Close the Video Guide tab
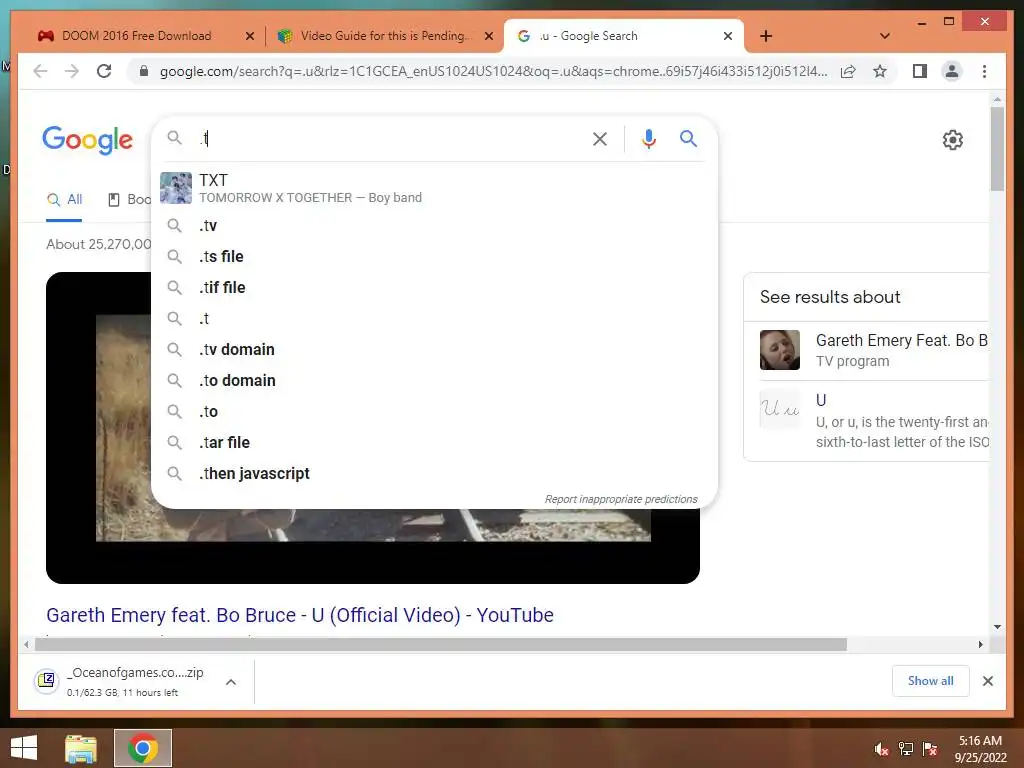Viewport: 1024px width, 768px height. (488, 36)
